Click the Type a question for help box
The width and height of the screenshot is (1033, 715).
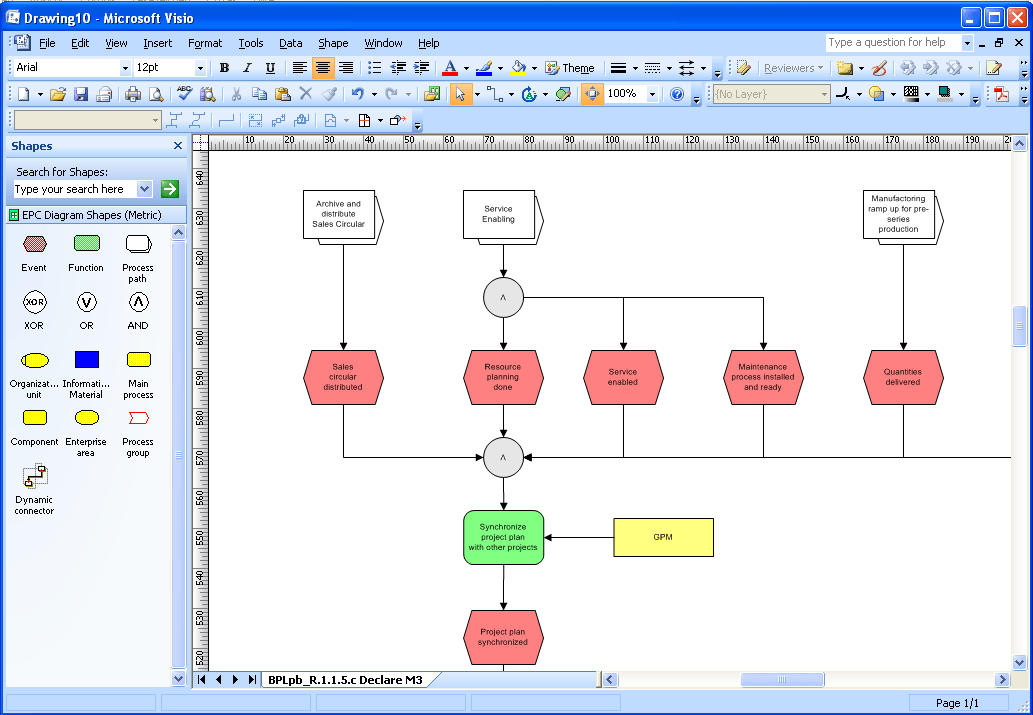[x=893, y=43]
